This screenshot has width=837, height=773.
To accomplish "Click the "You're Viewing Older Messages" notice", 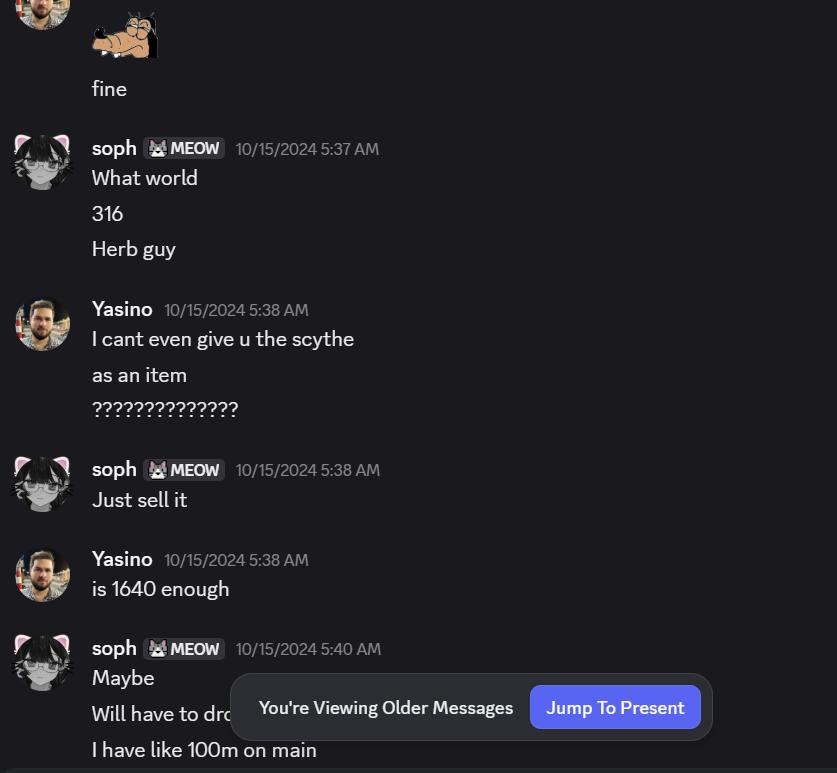I will (385, 708).
